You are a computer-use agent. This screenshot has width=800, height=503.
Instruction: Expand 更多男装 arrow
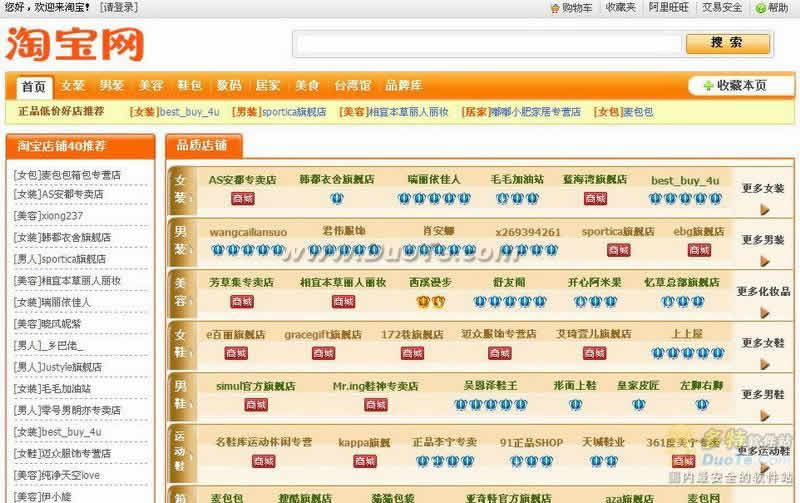764,261
